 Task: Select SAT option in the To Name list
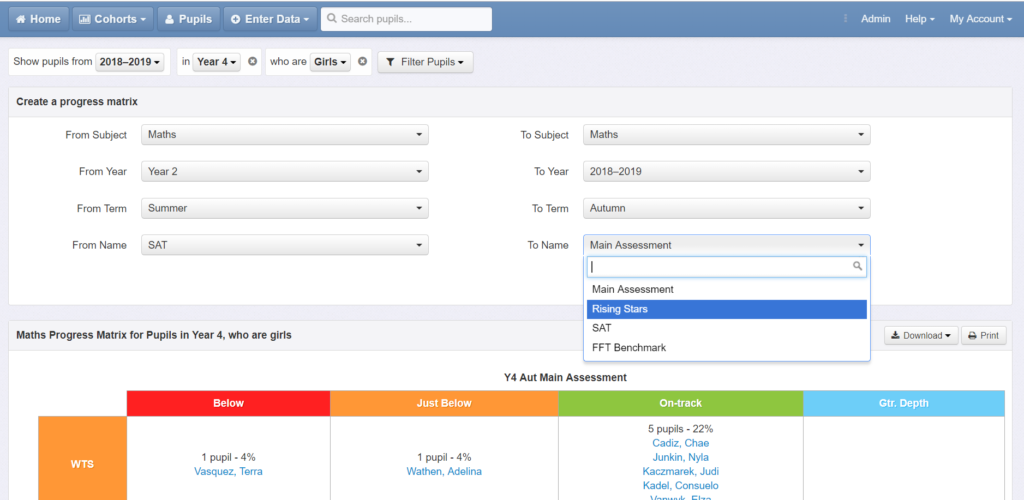(726, 328)
